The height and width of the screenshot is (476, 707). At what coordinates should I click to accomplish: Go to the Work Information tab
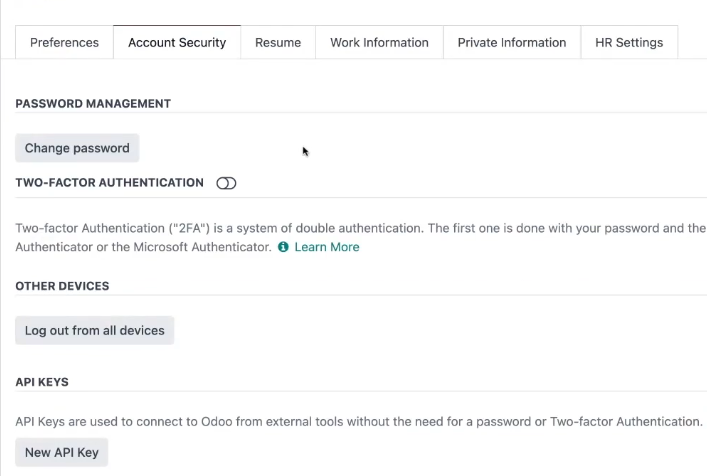(x=379, y=42)
